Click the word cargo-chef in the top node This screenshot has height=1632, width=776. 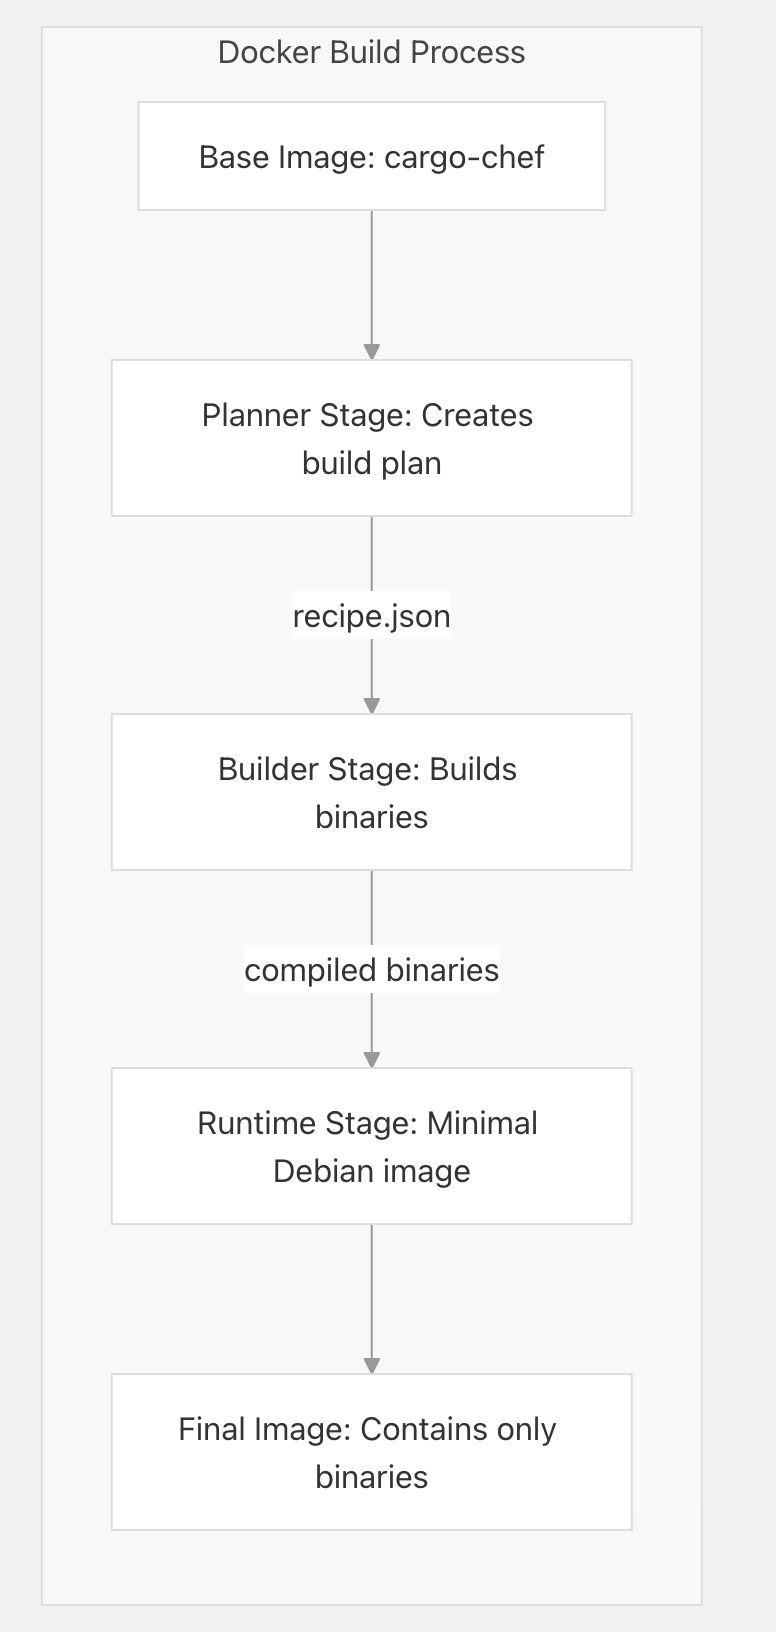(464, 157)
